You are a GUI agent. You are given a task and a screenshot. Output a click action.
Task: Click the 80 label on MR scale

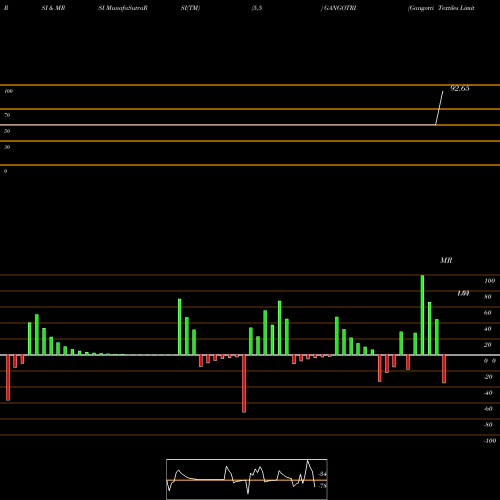pyautogui.click(x=488, y=297)
